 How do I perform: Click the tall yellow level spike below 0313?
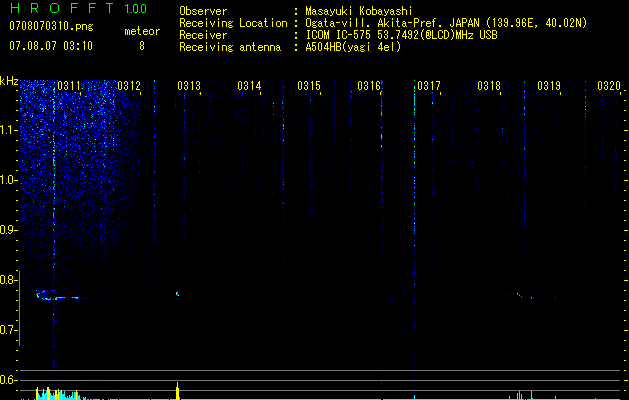click(177, 391)
